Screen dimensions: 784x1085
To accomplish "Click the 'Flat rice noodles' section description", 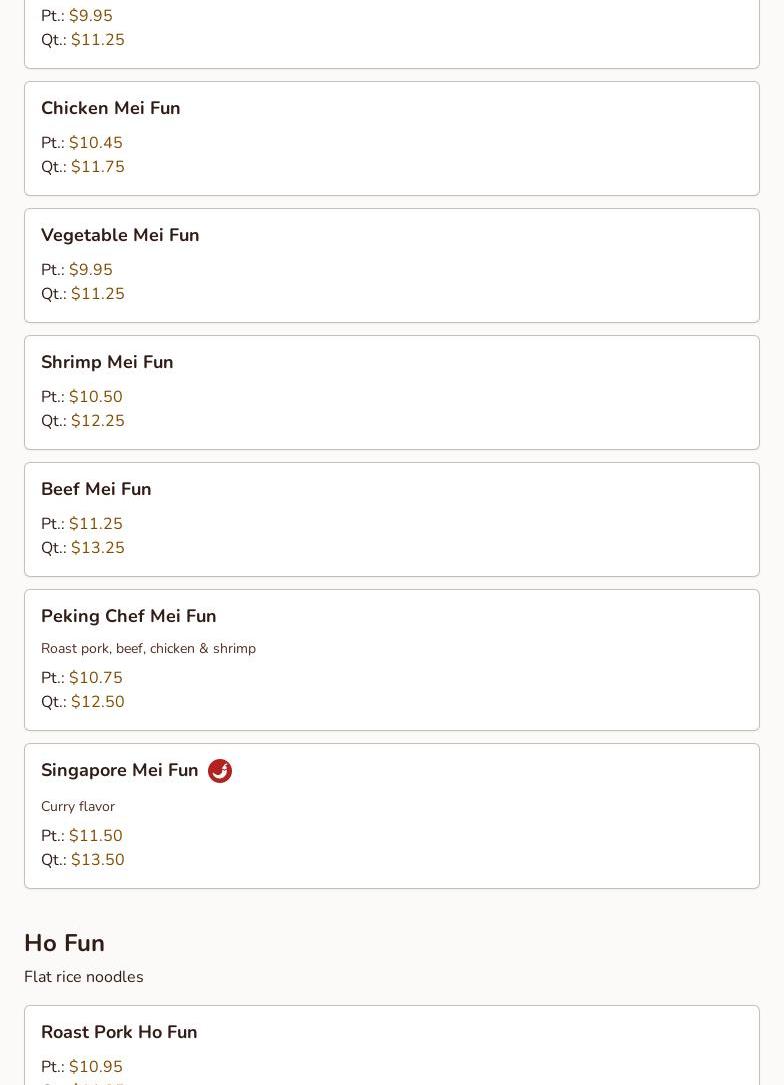I will tap(84, 977).
